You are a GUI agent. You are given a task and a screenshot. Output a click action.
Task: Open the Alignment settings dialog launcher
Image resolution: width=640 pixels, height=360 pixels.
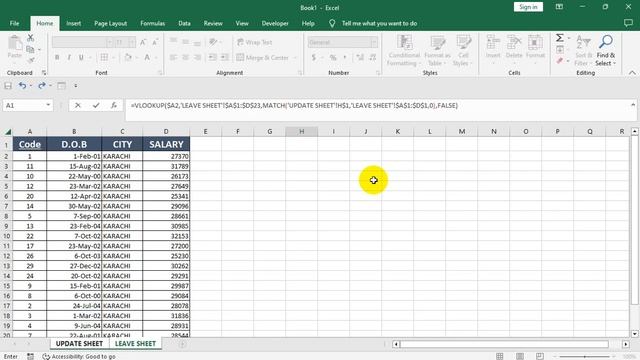tap(300, 73)
